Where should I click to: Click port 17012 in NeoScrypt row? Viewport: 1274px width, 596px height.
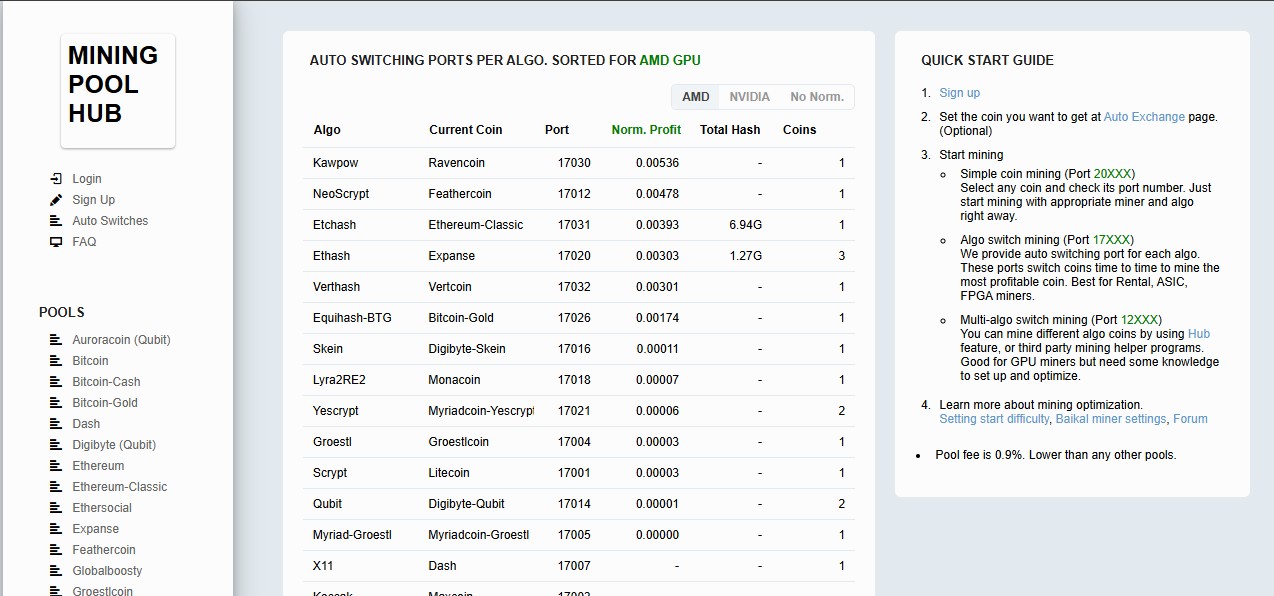pyautogui.click(x=574, y=193)
